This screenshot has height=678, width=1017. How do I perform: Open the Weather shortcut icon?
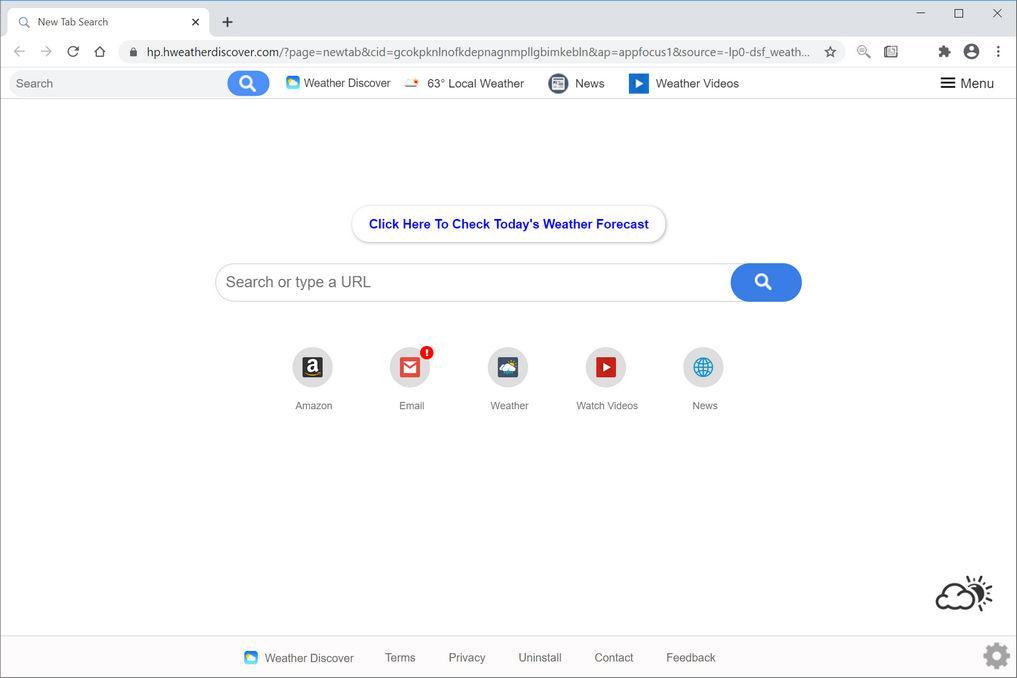point(508,367)
